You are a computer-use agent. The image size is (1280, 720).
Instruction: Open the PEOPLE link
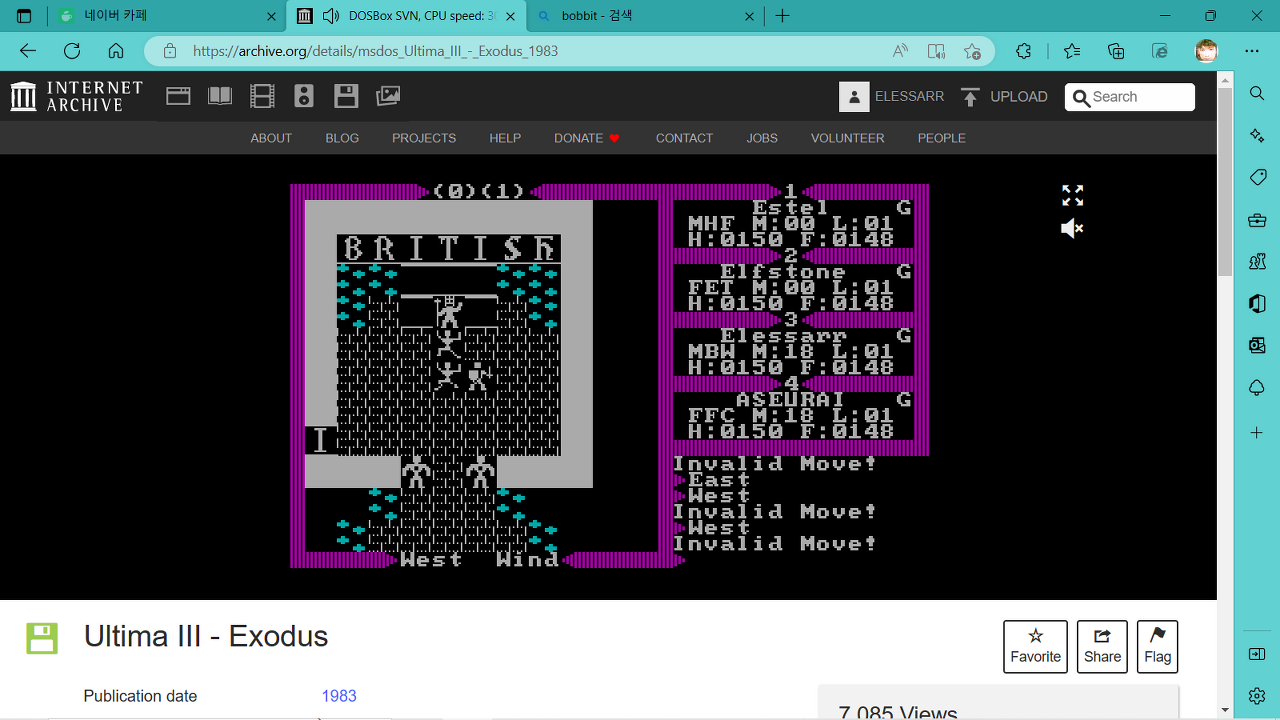click(x=942, y=138)
